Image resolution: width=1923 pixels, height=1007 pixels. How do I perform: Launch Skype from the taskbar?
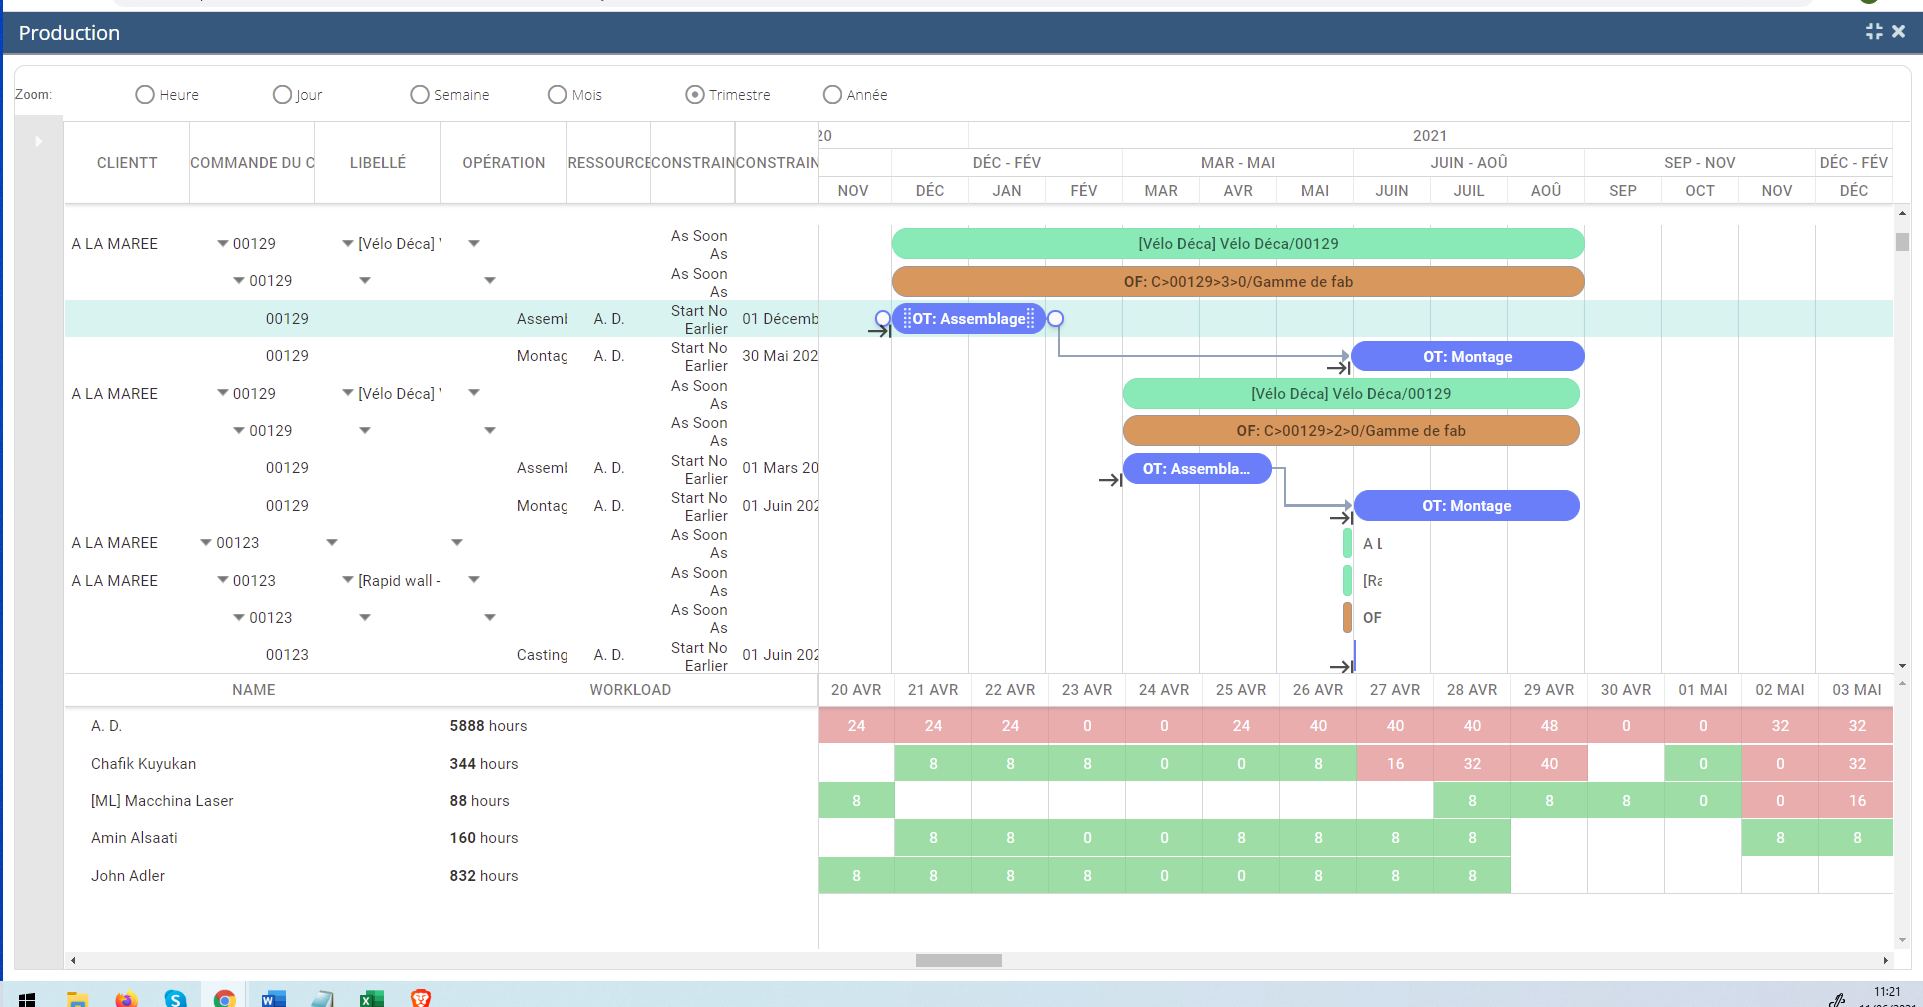[x=175, y=997]
